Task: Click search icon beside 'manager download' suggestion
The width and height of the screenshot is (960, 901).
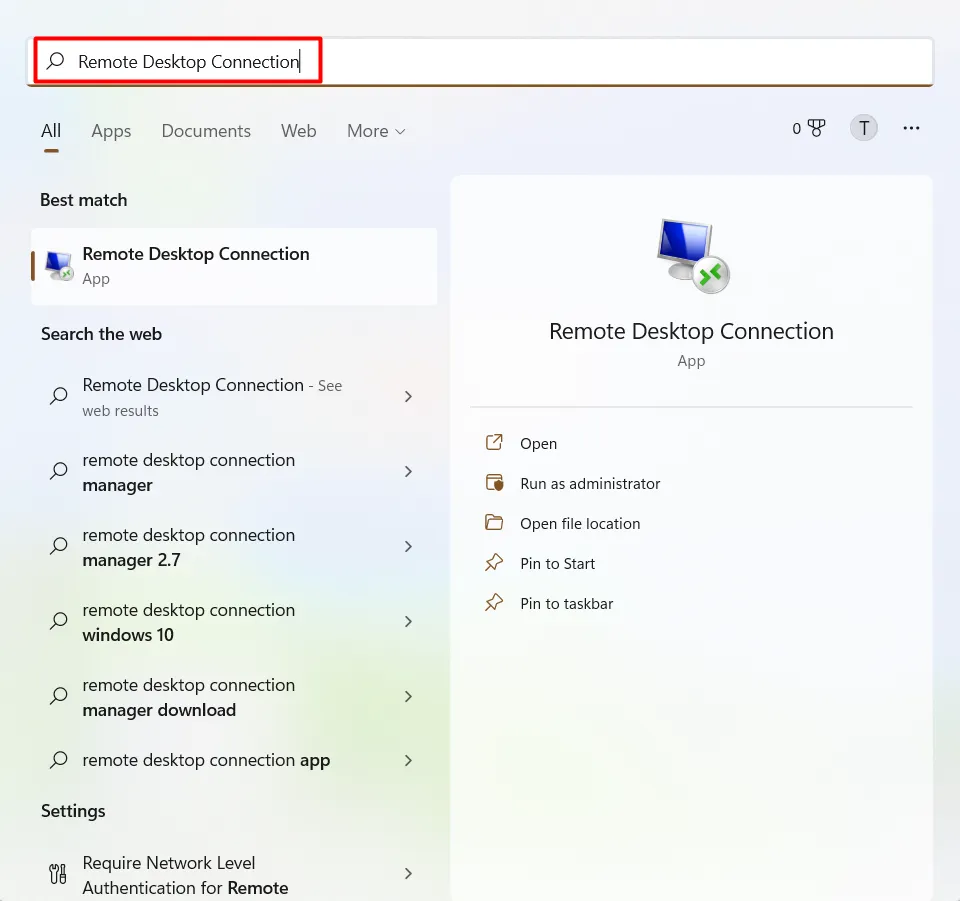Action: 58,696
